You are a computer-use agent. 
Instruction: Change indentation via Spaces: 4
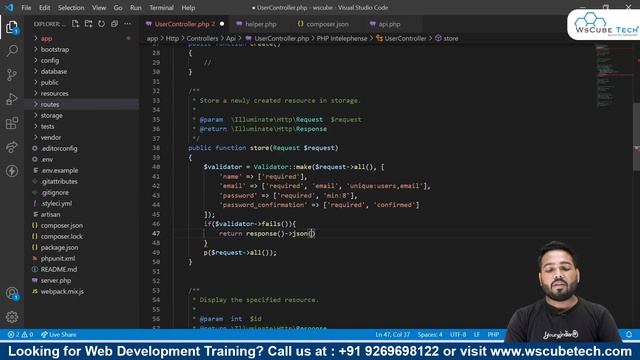click(x=430, y=334)
